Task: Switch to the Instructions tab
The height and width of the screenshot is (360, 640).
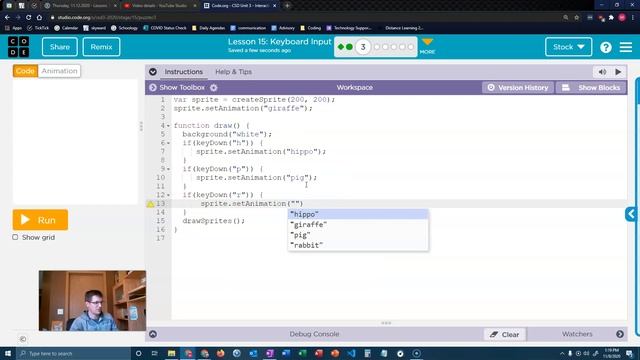Action: pos(184,72)
